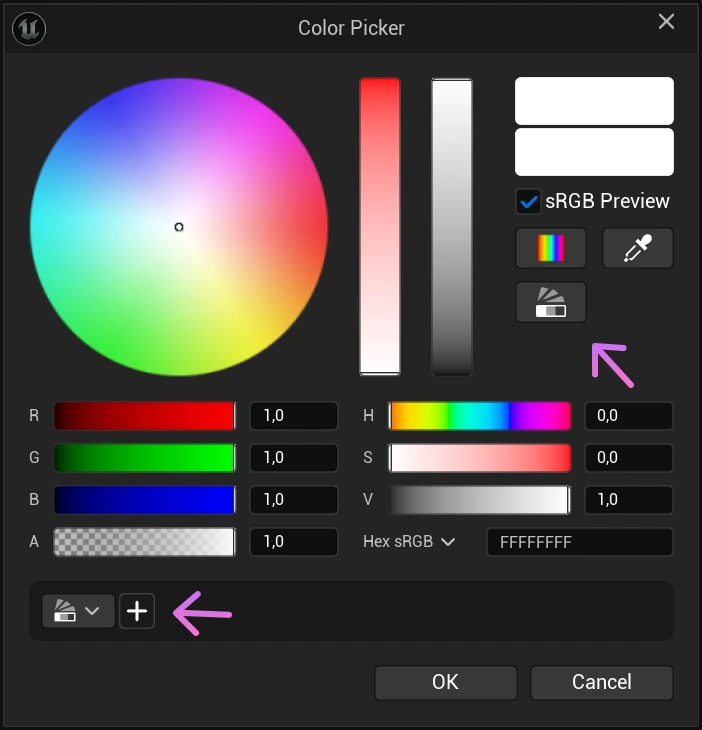Adjust the vertical saturation bar
Image resolution: width=702 pixels, height=730 pixels.
click(x=380, y=227)
